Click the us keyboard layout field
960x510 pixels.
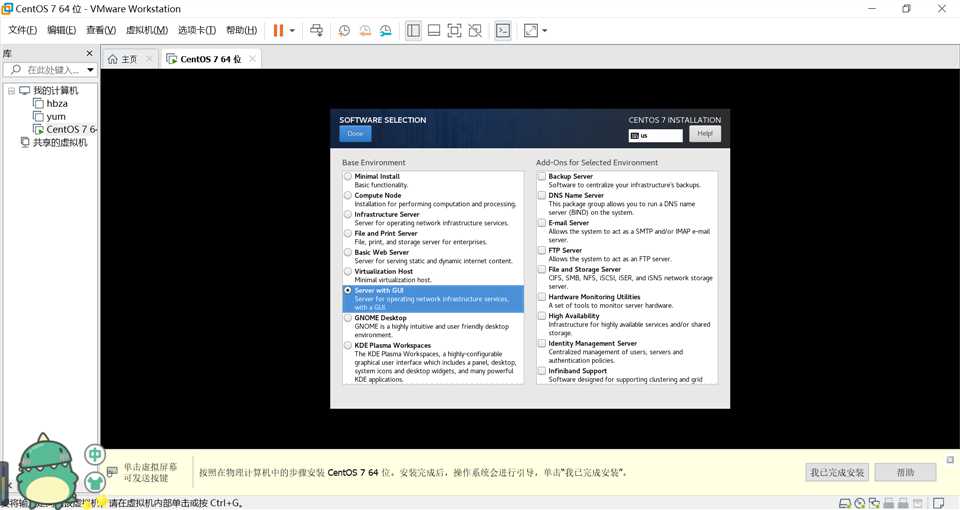click(x=655, y=135)
